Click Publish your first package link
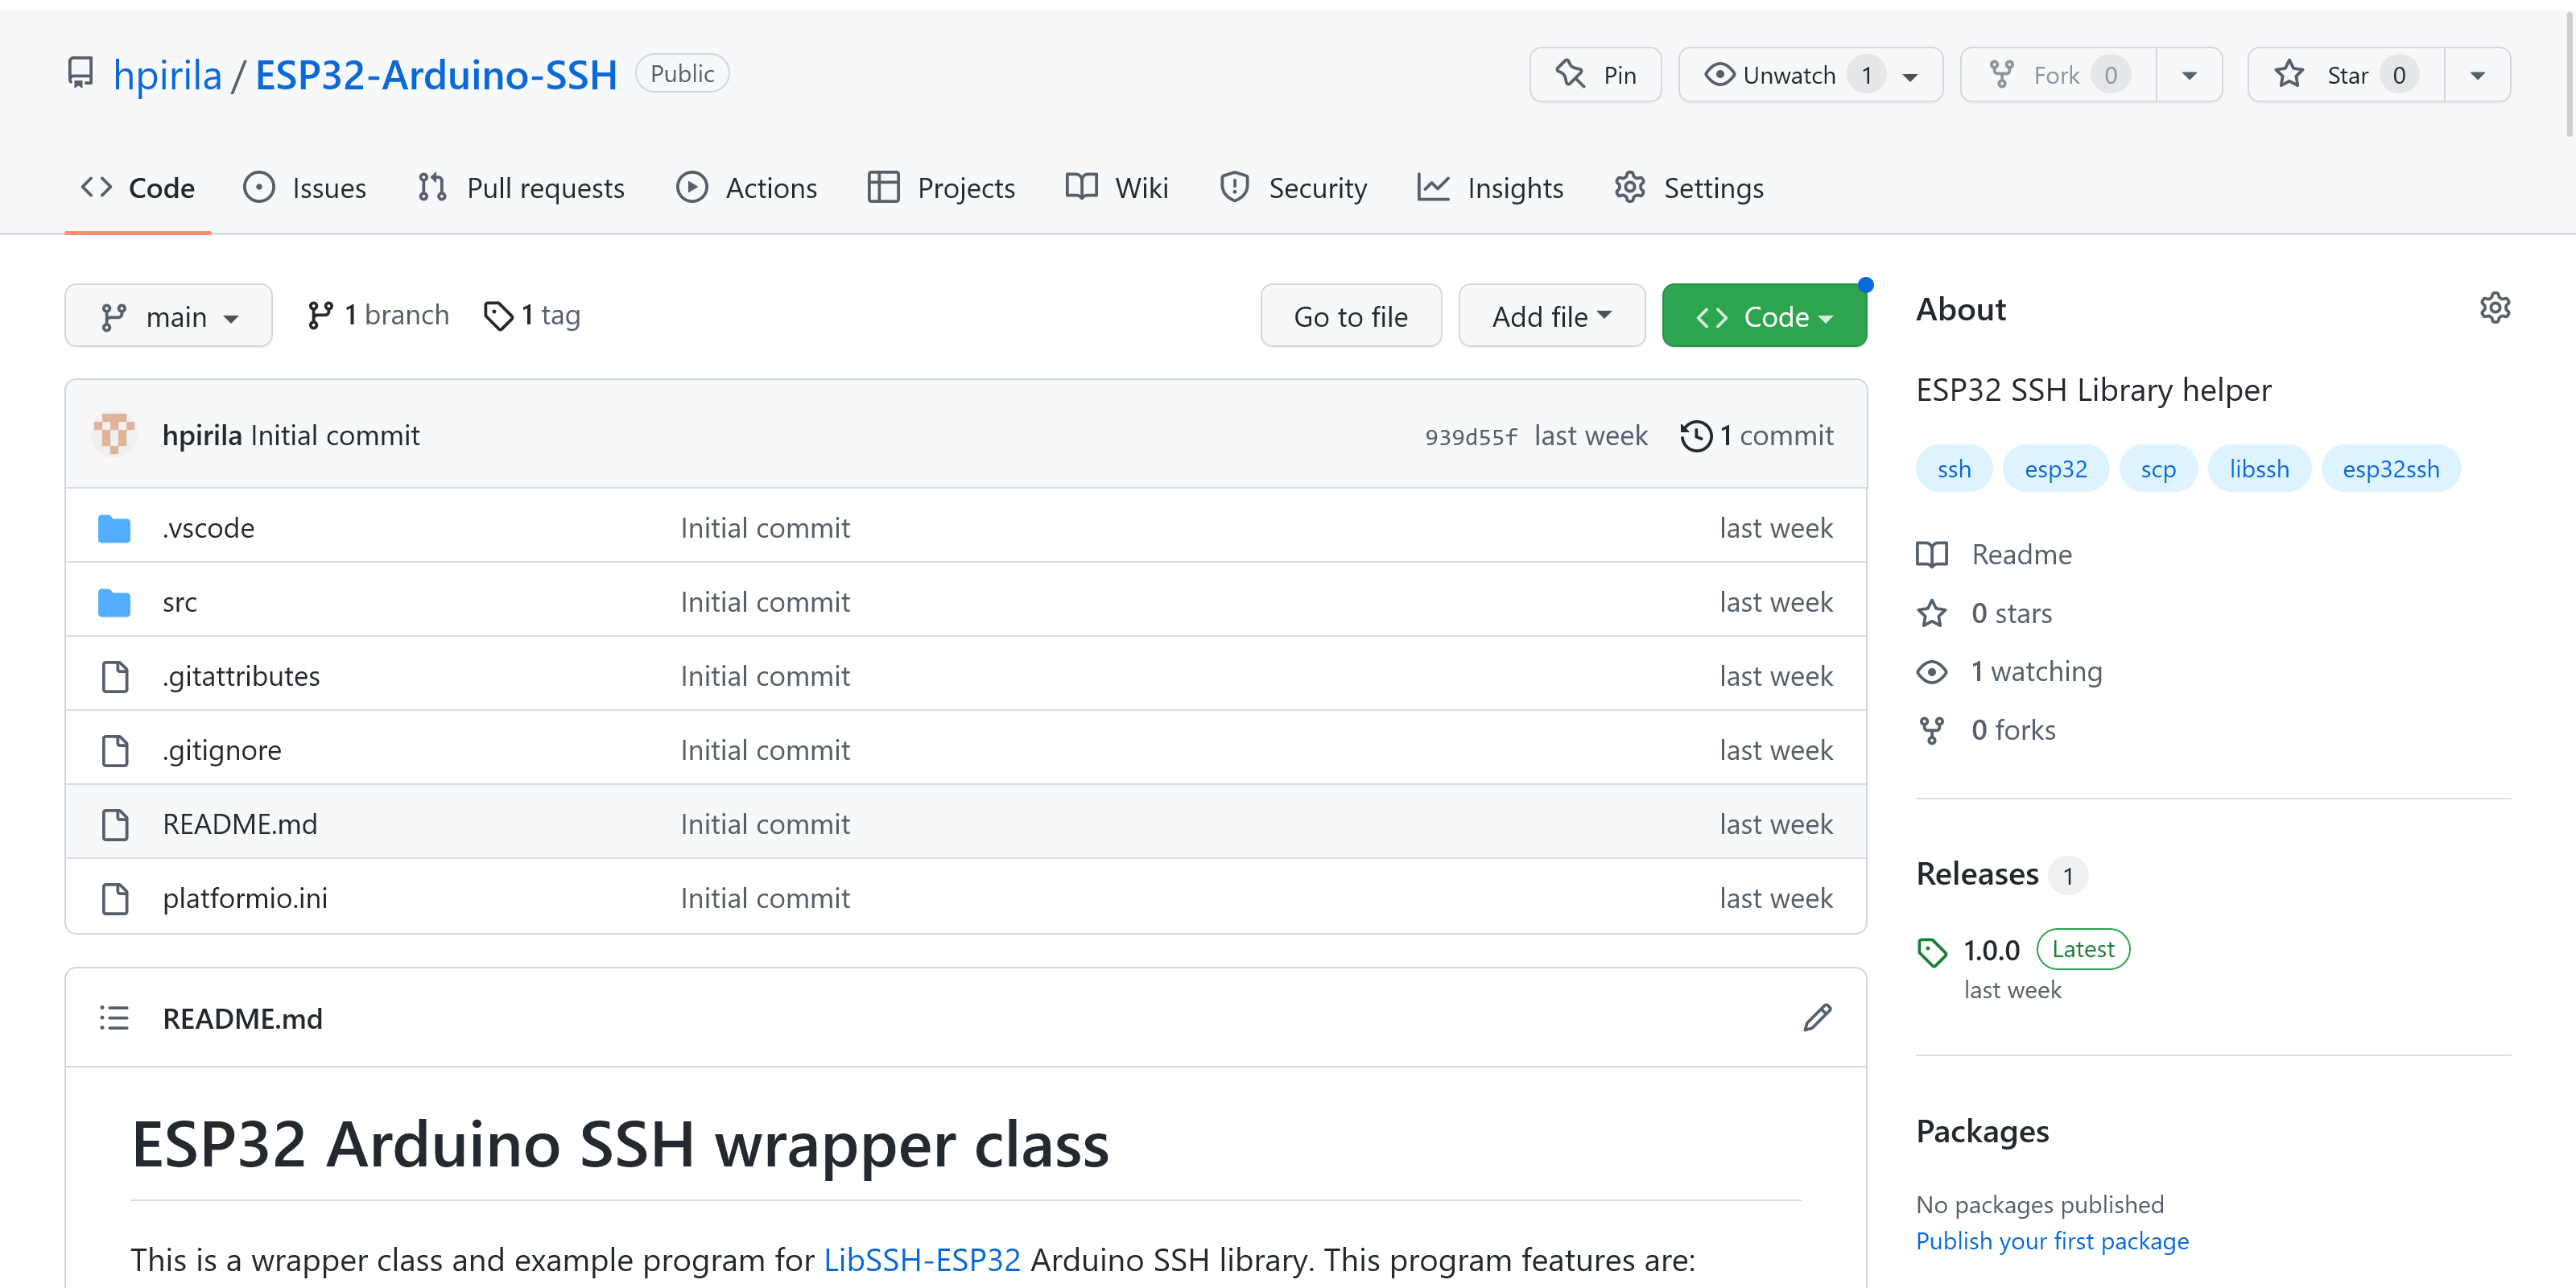Screen dimensions: 2576x1288 point(2052,1241)
